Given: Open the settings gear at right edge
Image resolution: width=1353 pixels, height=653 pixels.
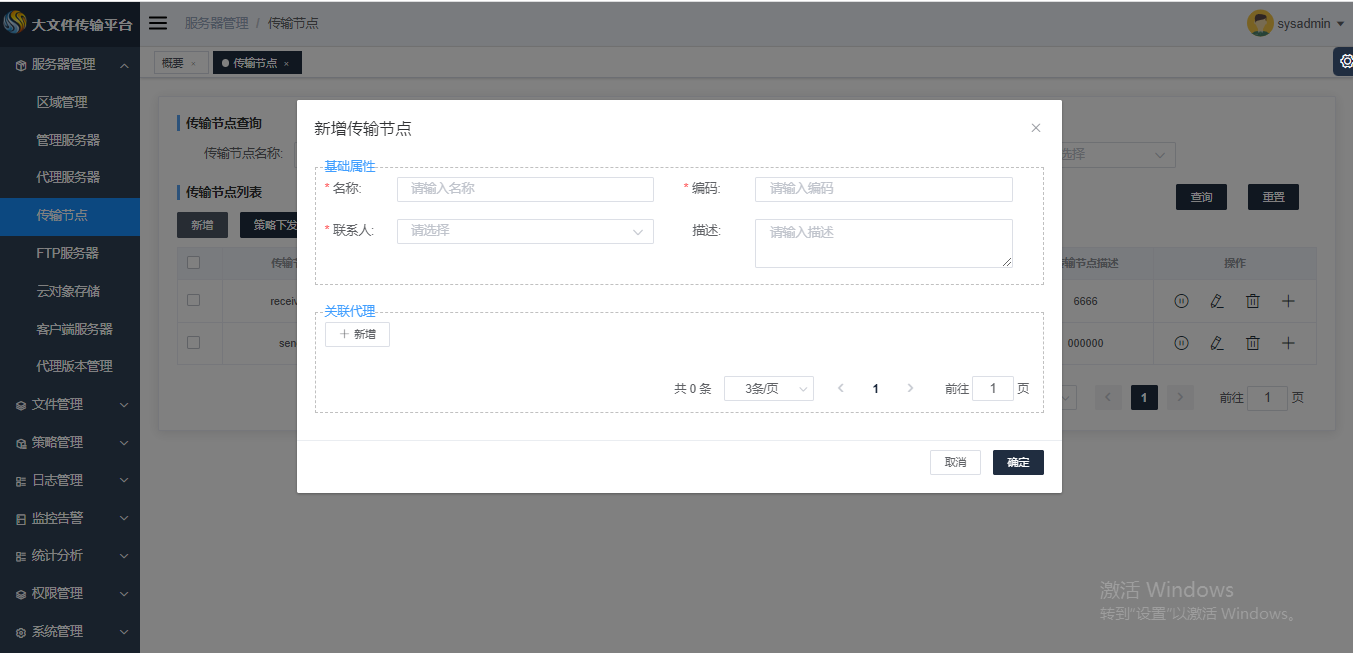Looking at the screenshot, I should pyautogui.click(x=1345, y=61).
